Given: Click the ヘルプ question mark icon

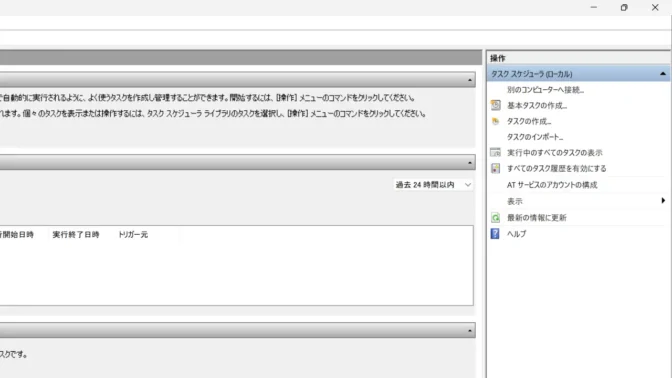Looking at the screenshot, I should click(495, 234).
